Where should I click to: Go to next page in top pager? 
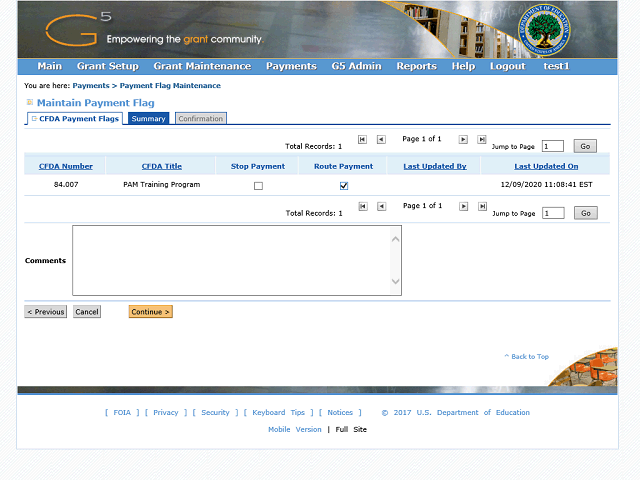[x=463, y=140]
